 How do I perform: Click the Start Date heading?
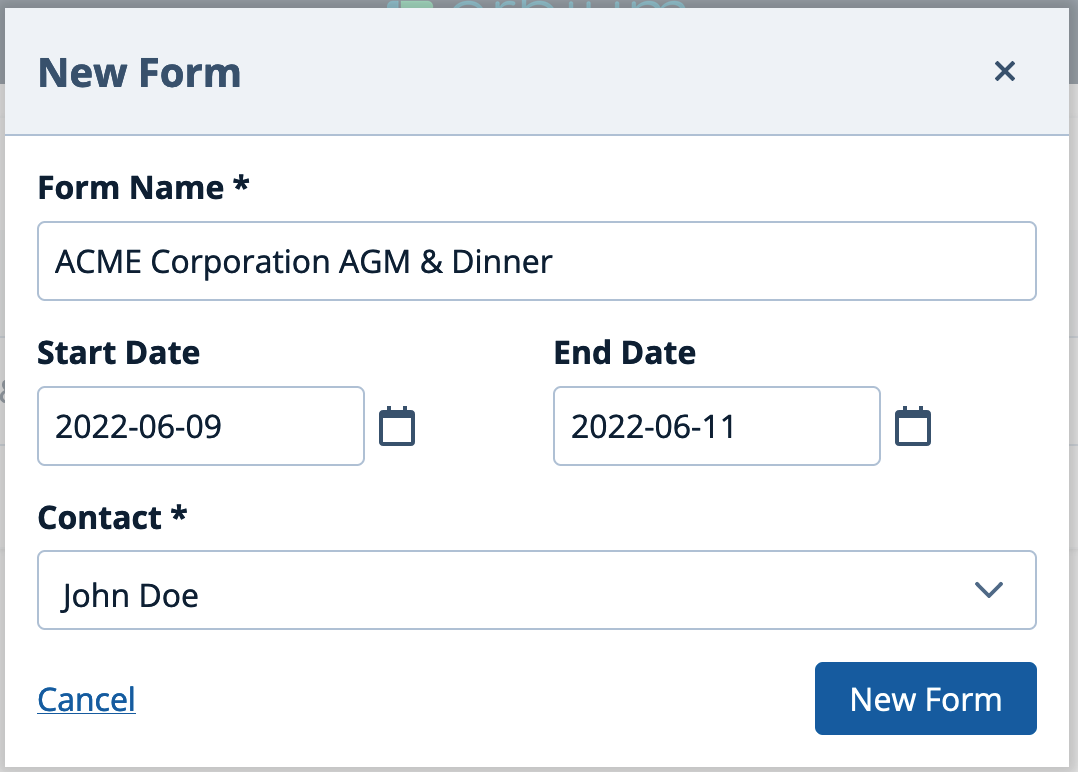click(118, 352)
